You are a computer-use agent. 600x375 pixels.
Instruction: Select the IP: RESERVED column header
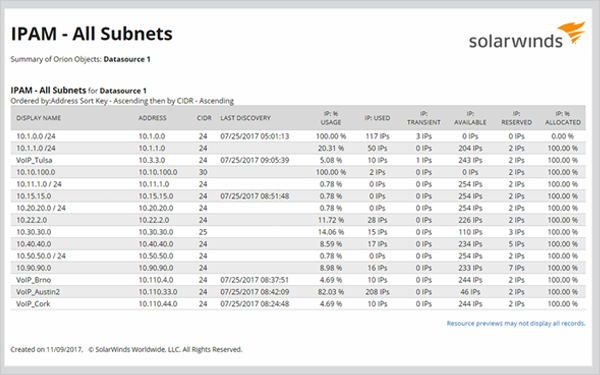click(516, 118)
